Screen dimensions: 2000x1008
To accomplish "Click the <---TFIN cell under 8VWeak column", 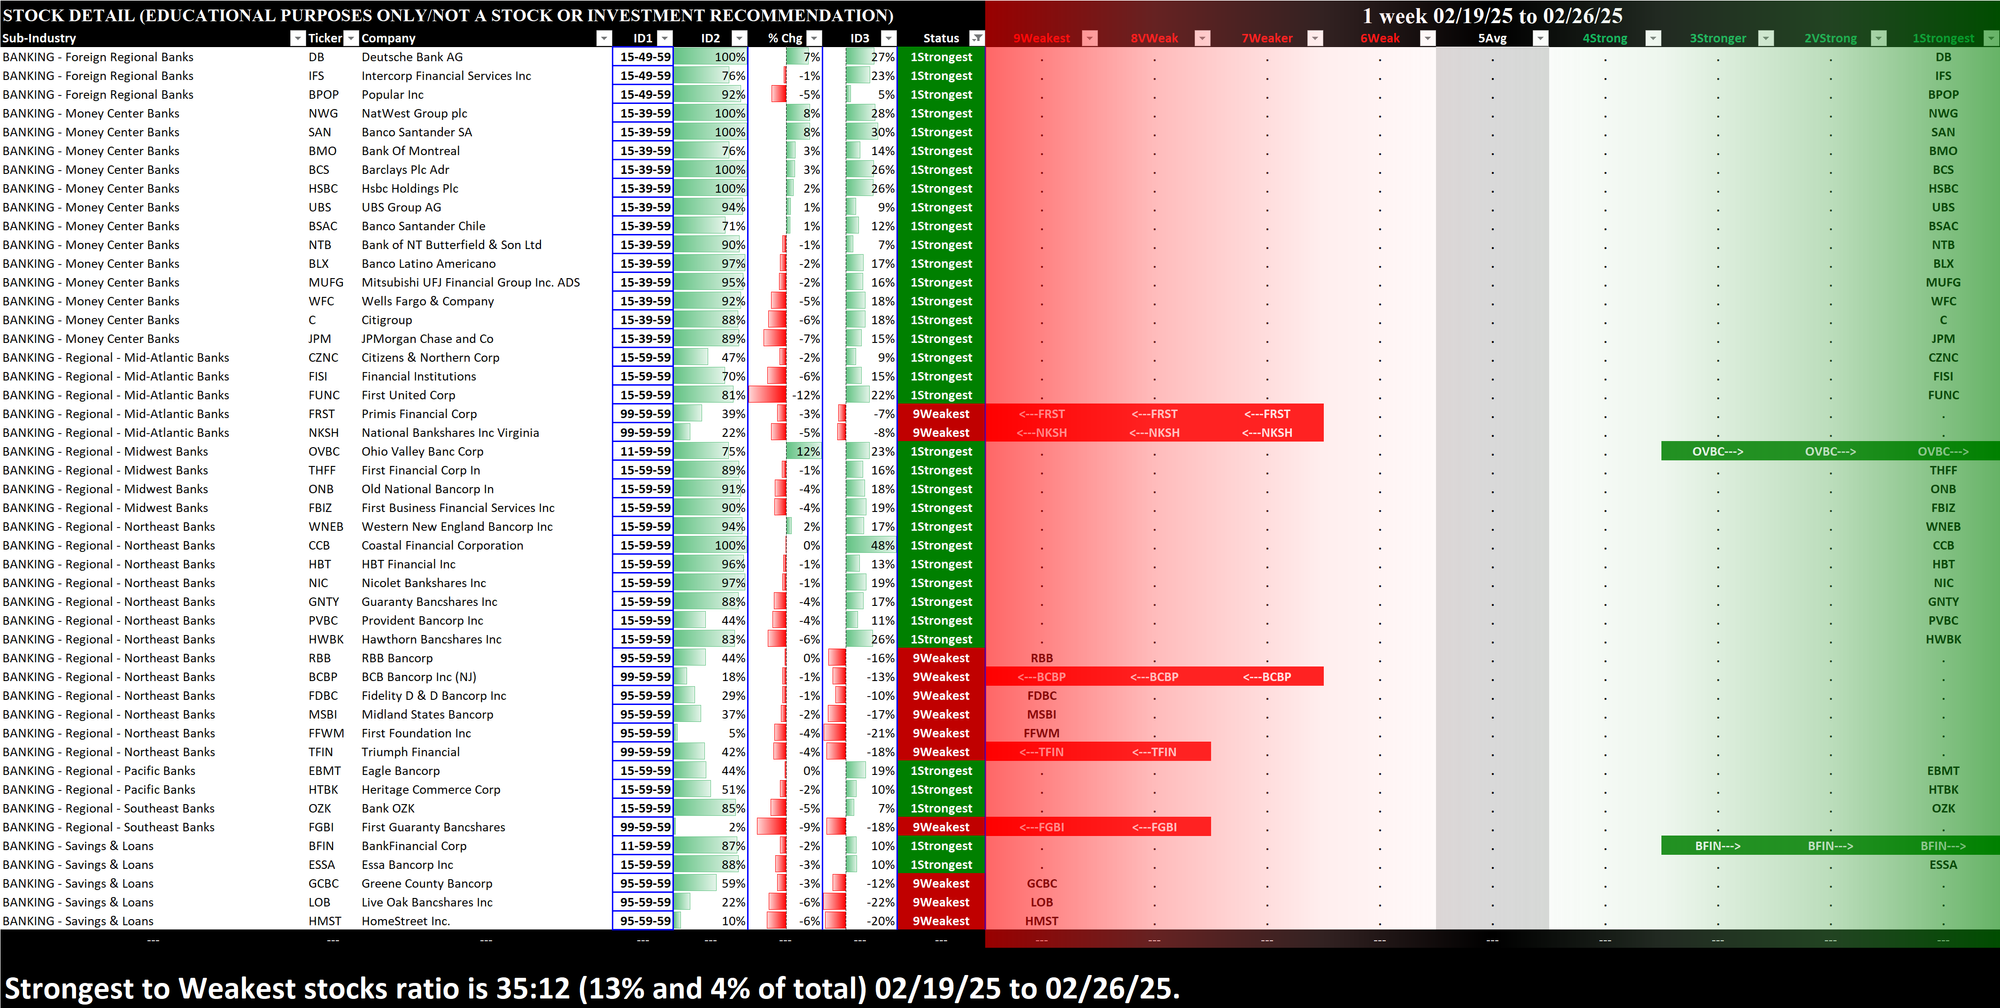I will pyautogui.click(x=1154, y=752).
